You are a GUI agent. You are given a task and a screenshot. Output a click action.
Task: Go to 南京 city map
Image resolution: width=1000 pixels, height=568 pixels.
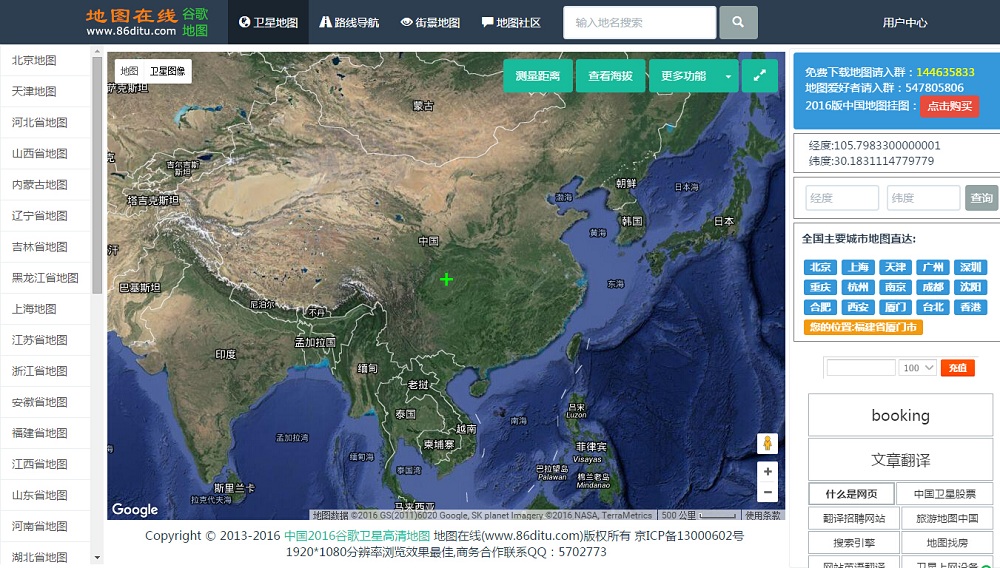coord(895,287)
